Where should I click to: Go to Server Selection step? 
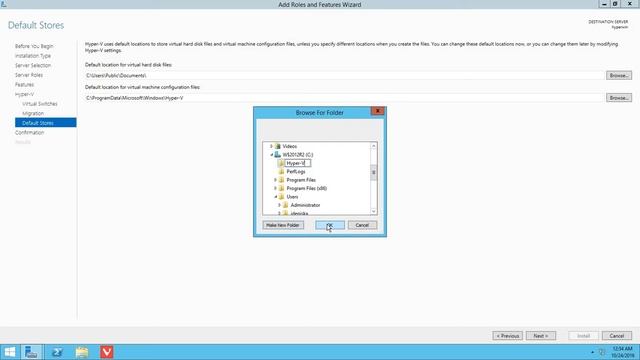click(x=33, y=65)
